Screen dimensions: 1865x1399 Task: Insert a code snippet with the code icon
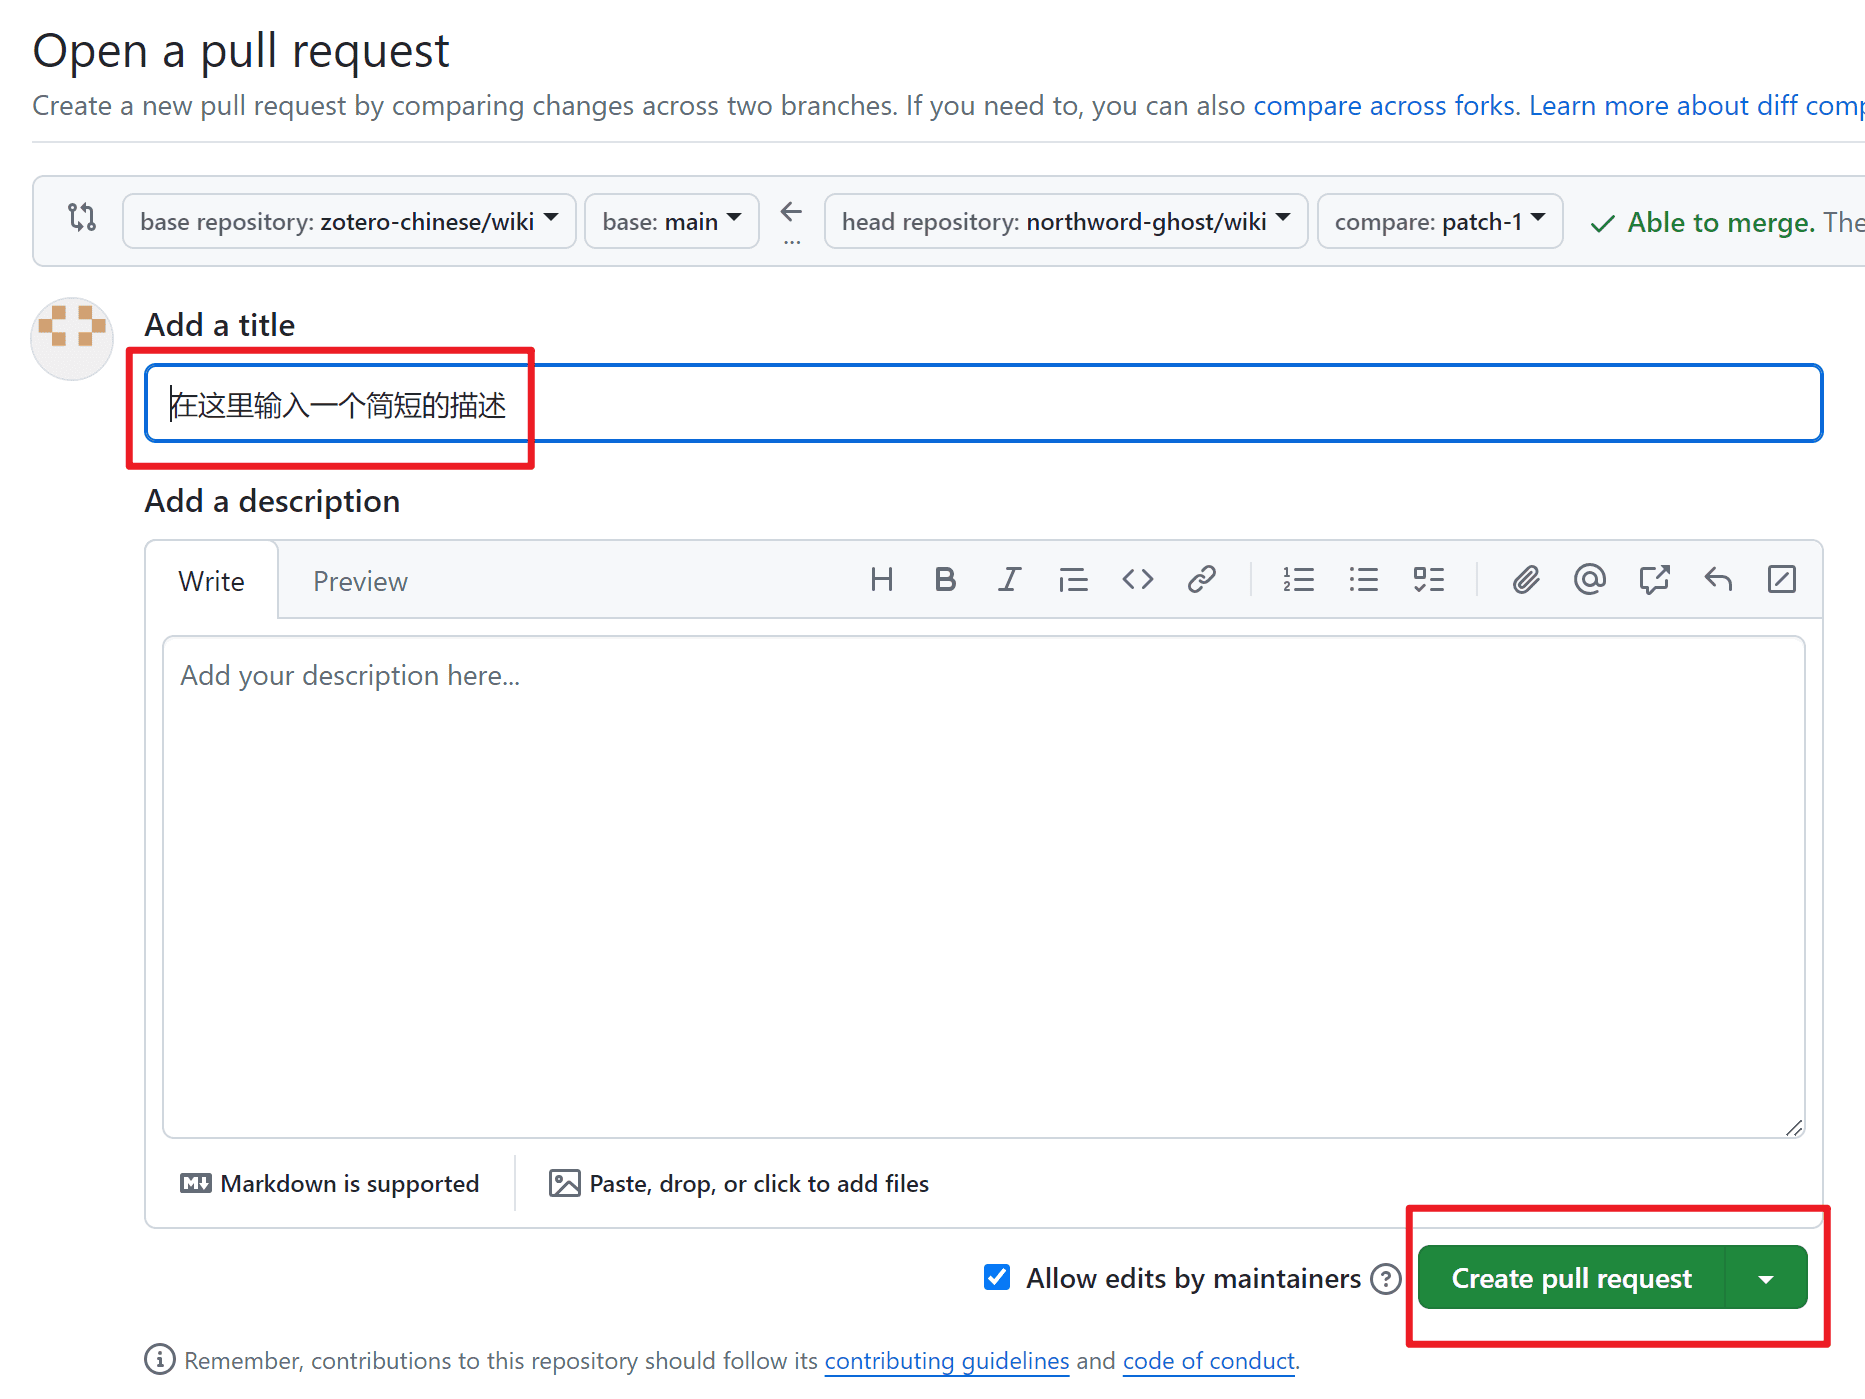click(x=1137, y=580)
